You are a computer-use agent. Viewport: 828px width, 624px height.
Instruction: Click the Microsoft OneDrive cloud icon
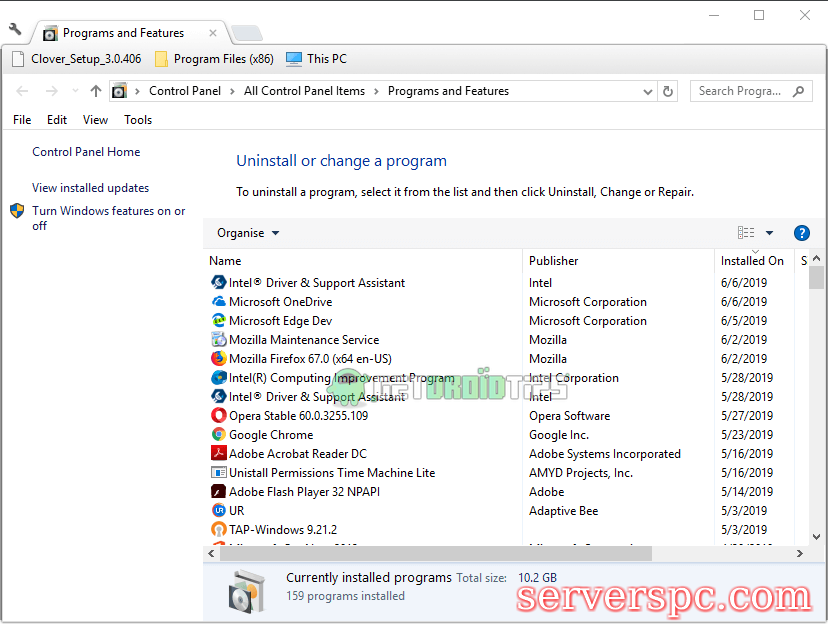click(x=219, y=302)
